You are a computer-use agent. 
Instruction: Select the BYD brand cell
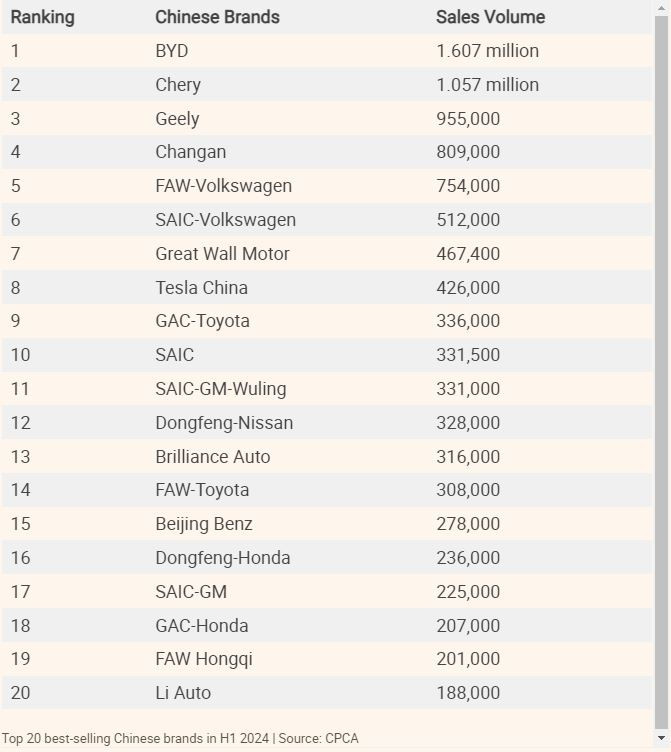point(171,51)
